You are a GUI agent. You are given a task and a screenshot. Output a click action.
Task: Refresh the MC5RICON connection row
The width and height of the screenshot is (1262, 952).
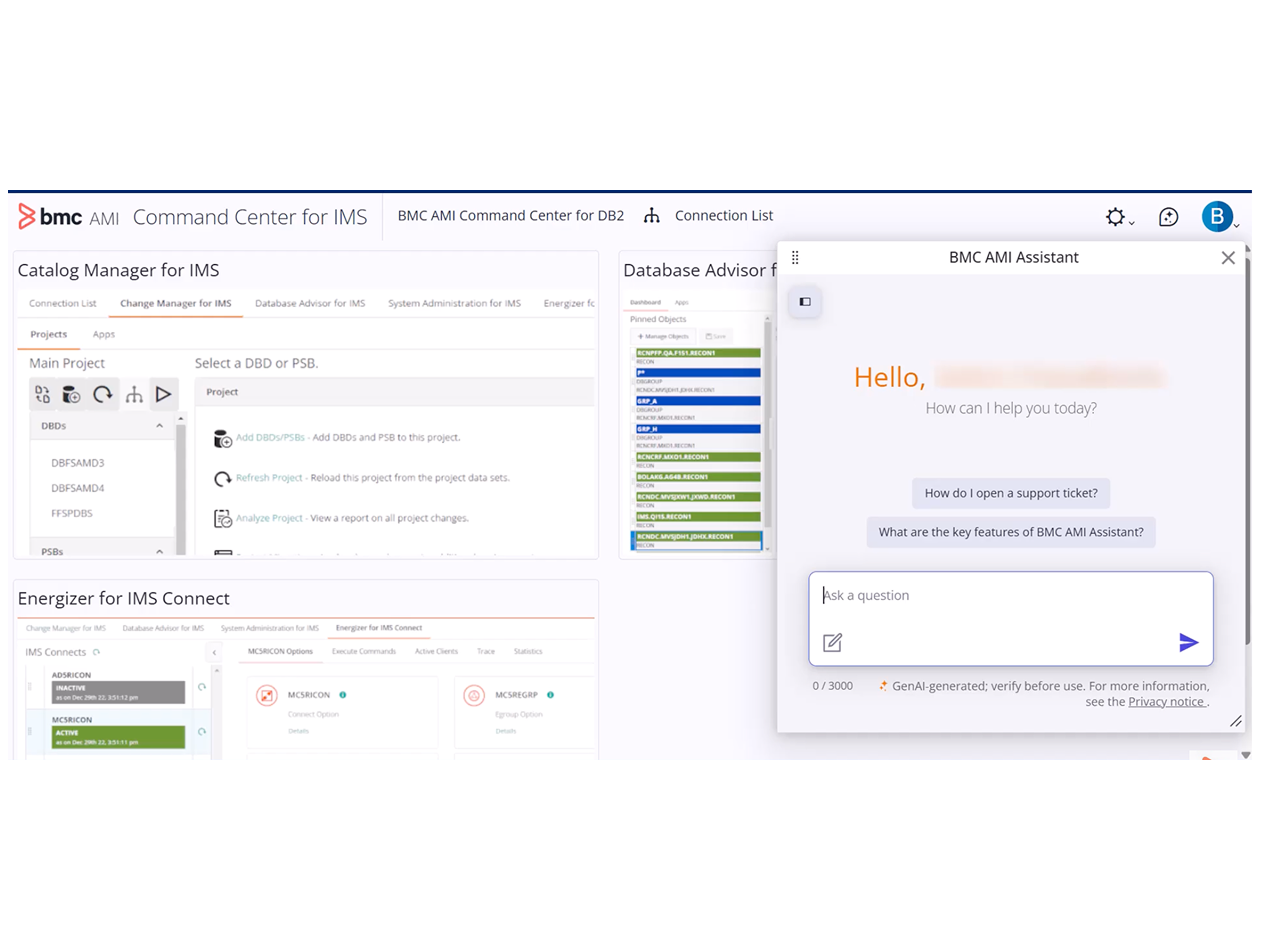click(x=202, y=732)
